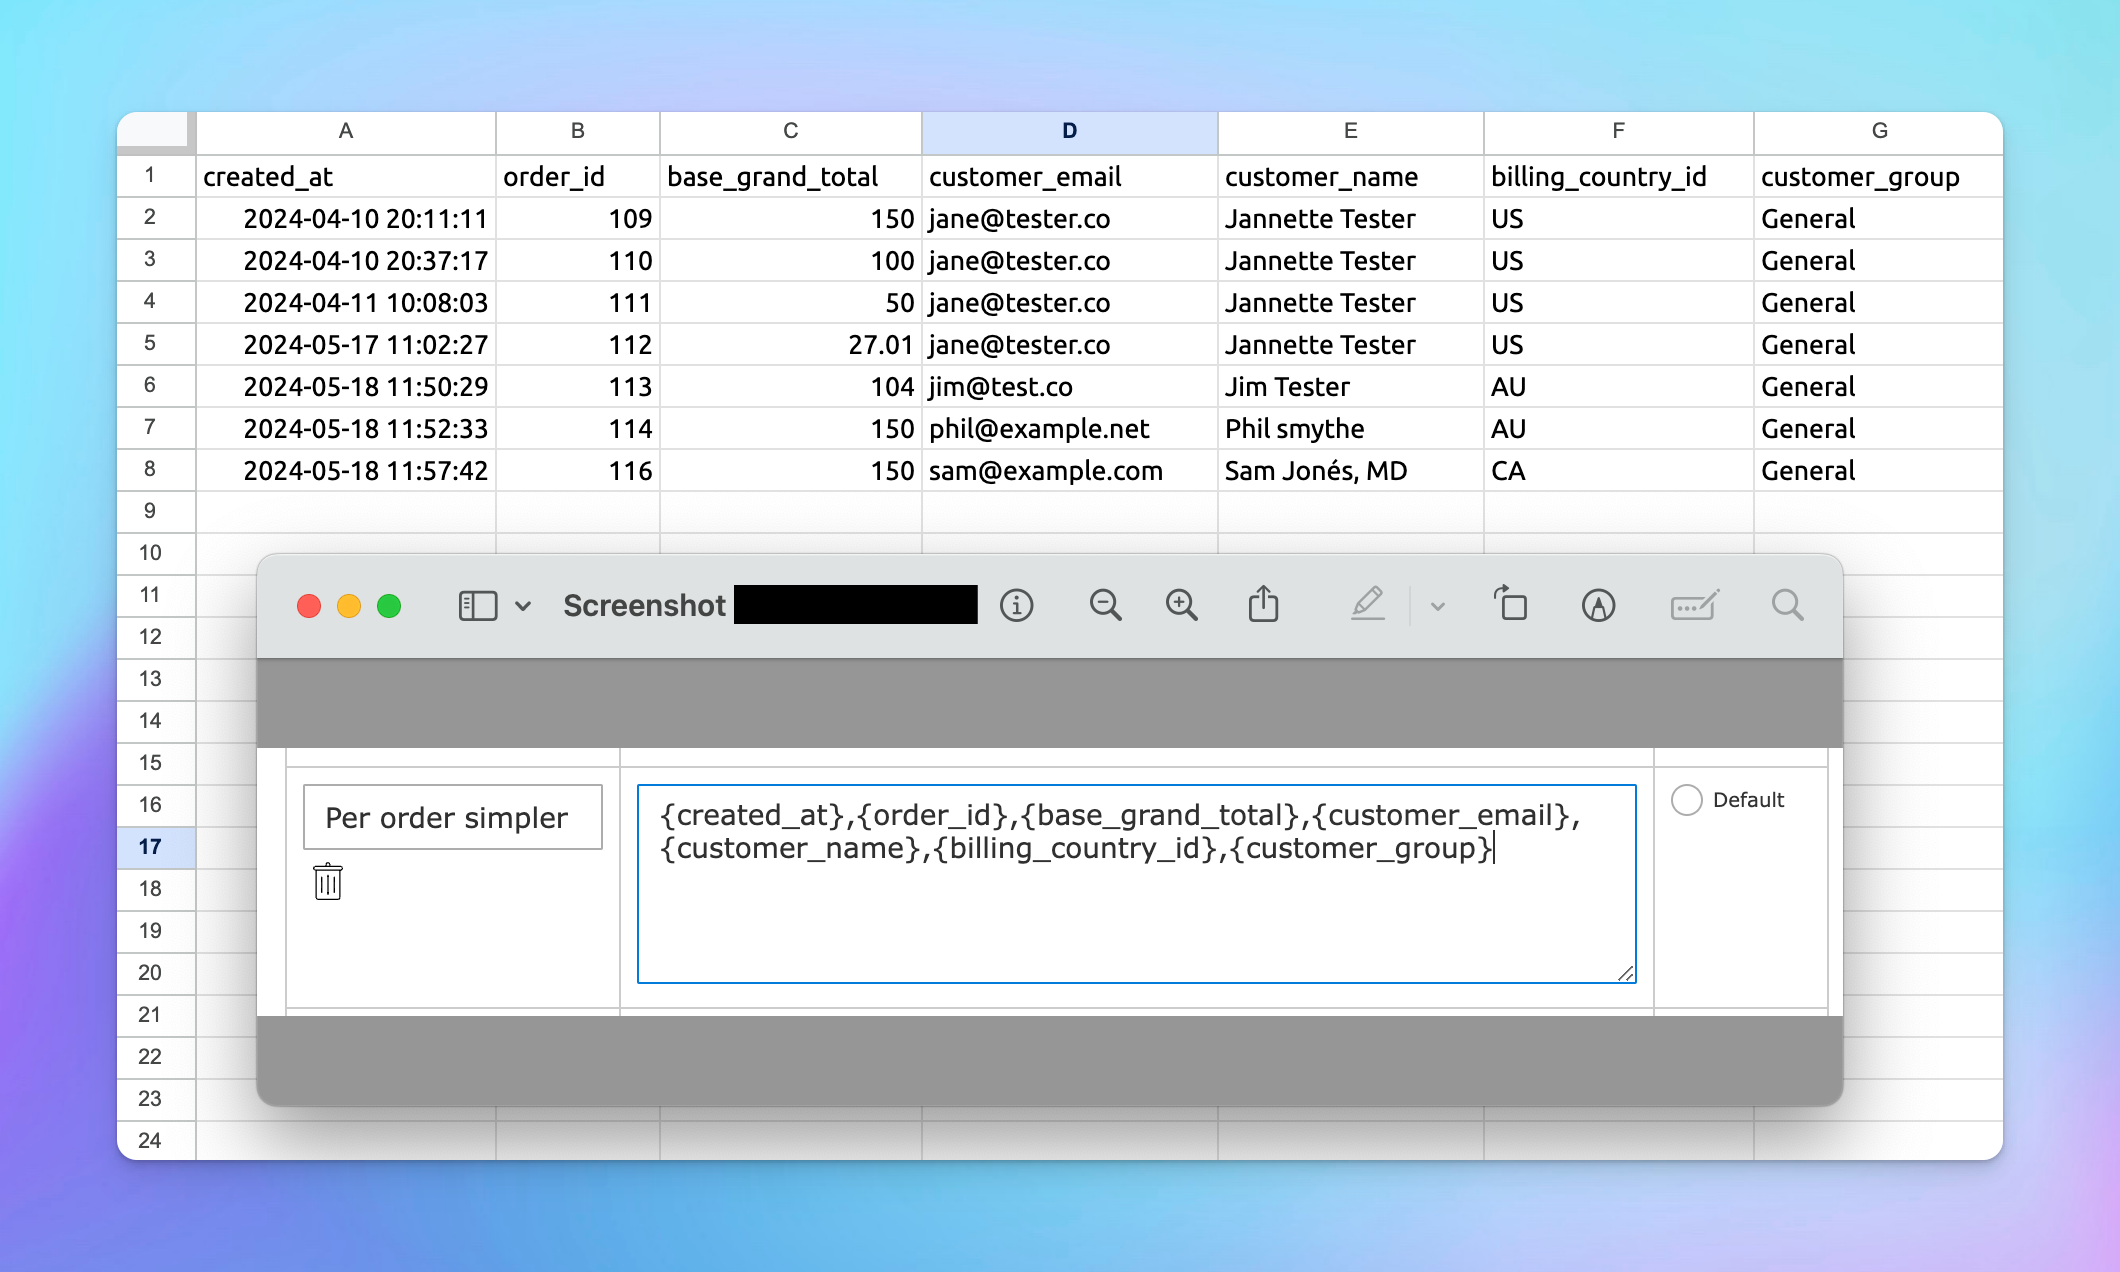Select column B header in spreadsheet
The height and width of the screenshot is (1272, 2120).
click(x=578, y=131)
